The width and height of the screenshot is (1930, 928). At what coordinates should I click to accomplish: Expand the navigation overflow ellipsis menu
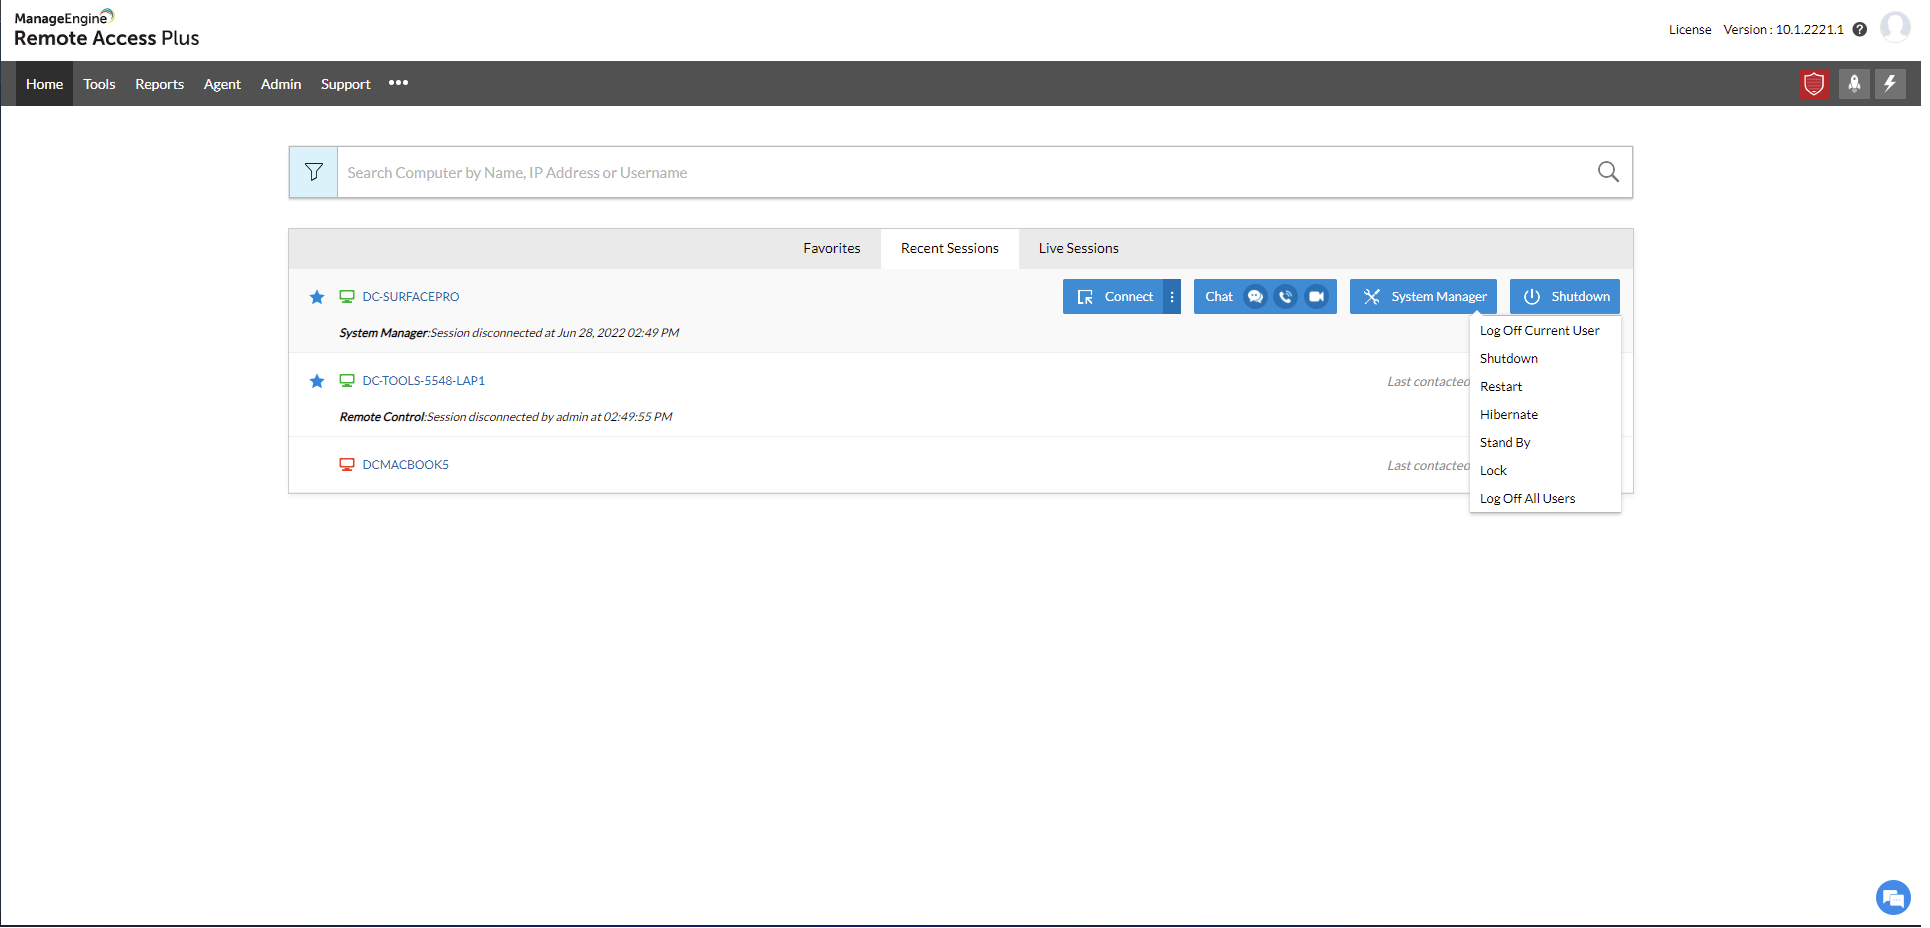coord(398,83)
